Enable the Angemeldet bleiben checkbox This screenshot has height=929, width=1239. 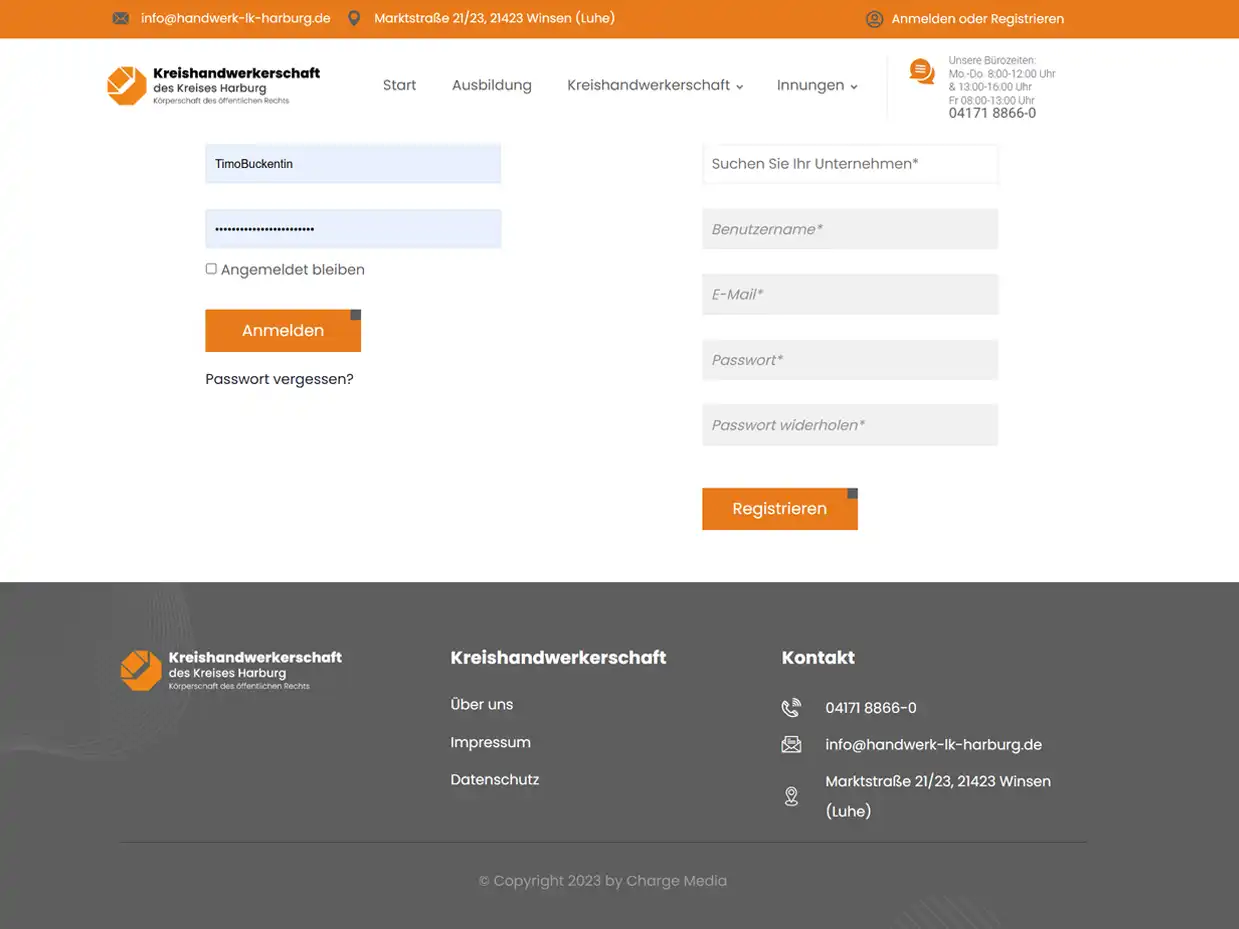point(211,269)
